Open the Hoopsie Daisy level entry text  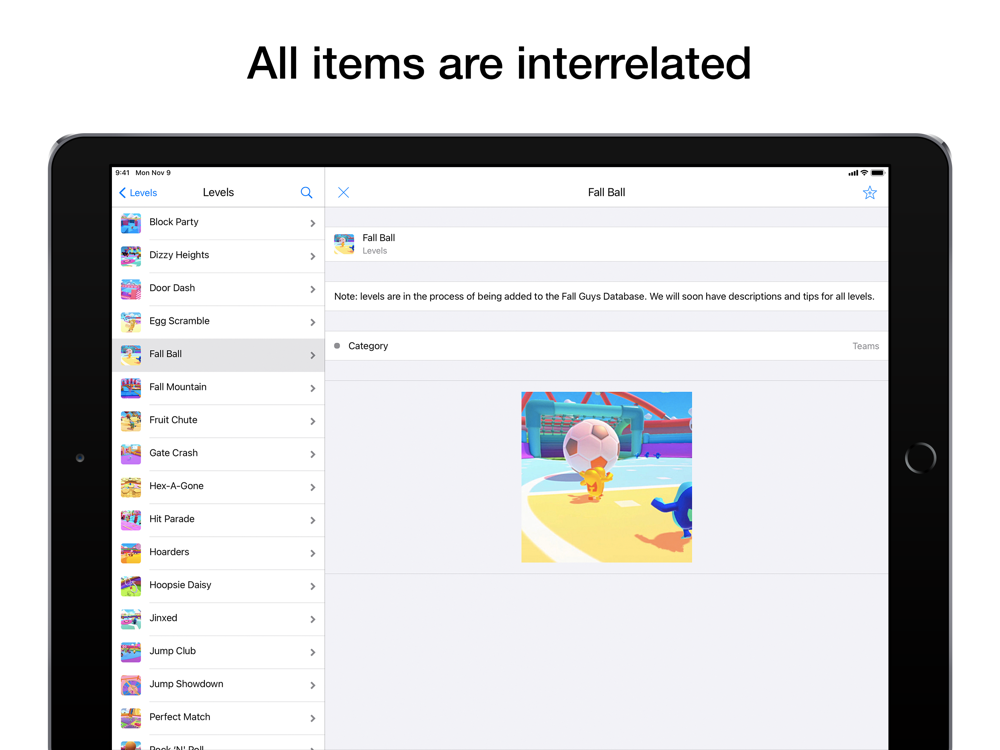point(180,585)
